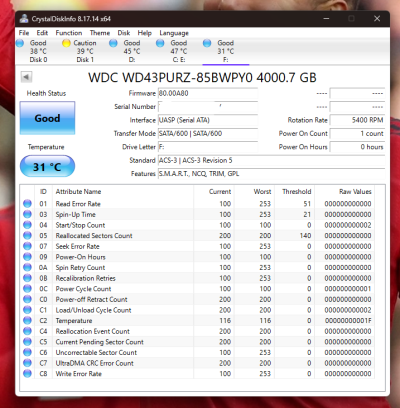The width and height of the screenshot is (400, 408).
Task: Click the status dot for Load/Unload Cycle Count
Action: (x=27, y=310)
